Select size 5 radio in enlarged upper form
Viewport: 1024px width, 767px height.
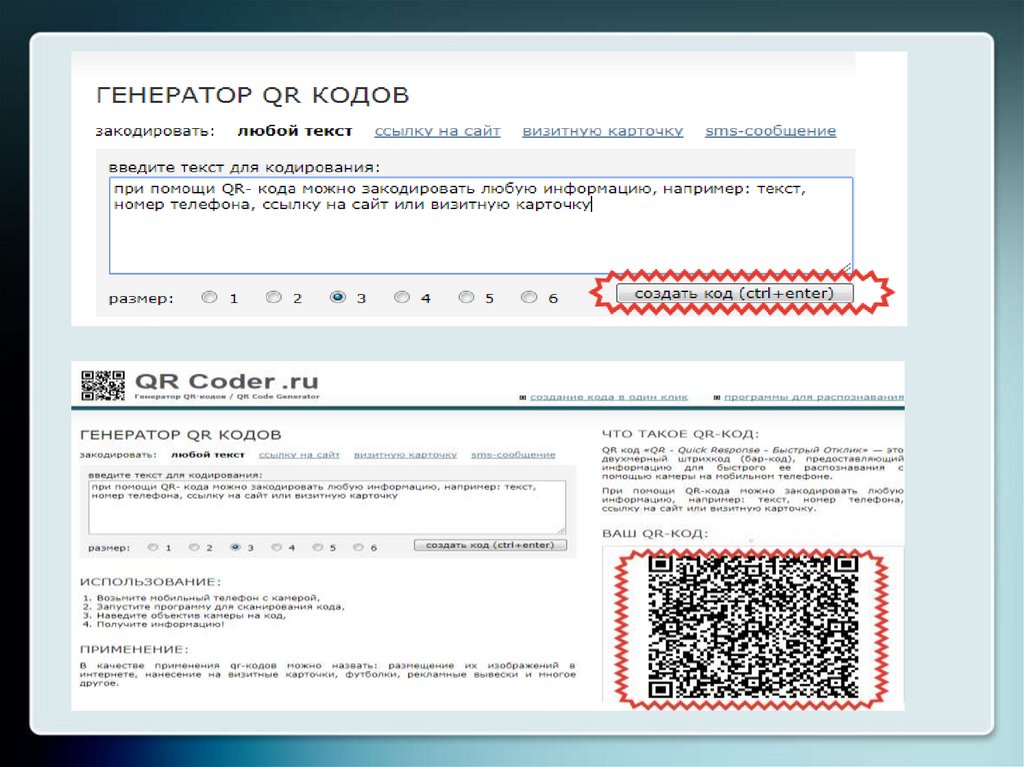tap(466, 297)
